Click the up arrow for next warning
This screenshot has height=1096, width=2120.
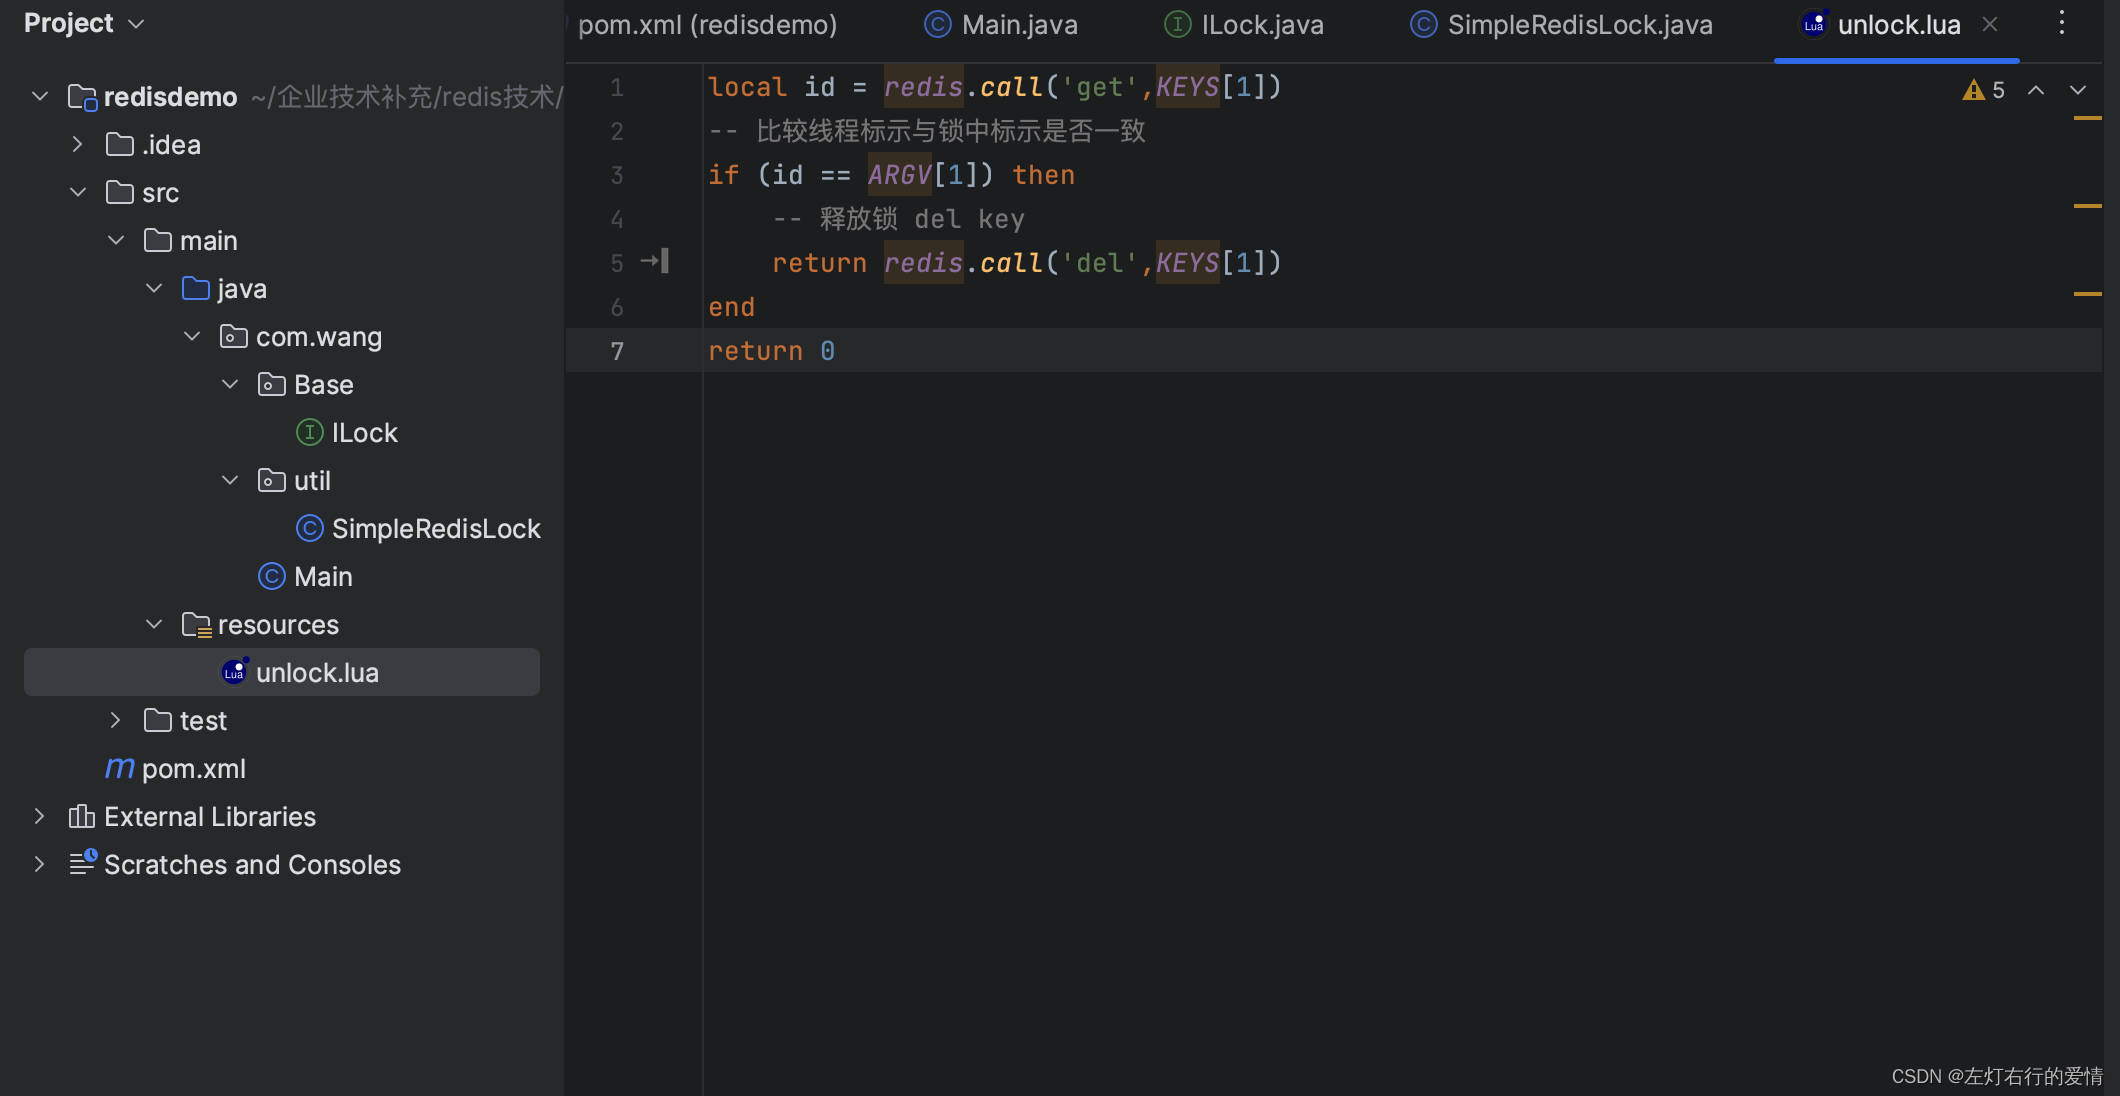2035,87
